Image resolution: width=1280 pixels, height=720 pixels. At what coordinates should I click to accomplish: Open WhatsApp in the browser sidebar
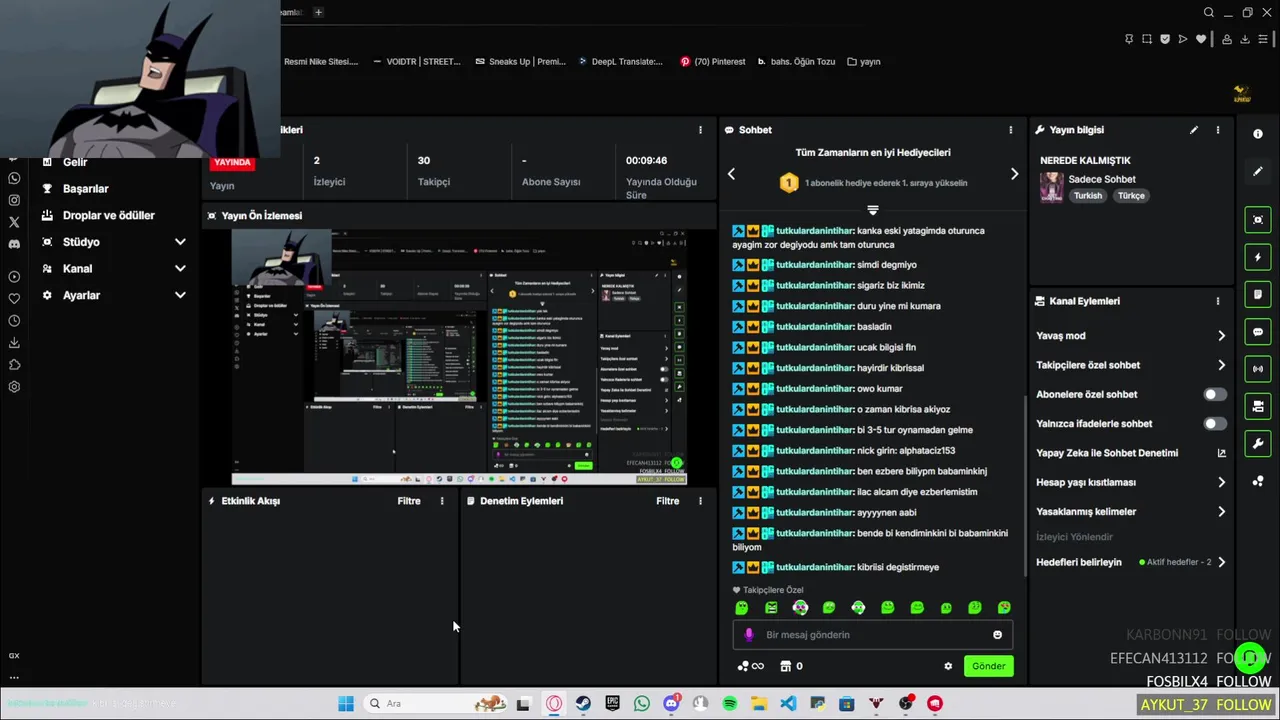click(x=14, y=178)
